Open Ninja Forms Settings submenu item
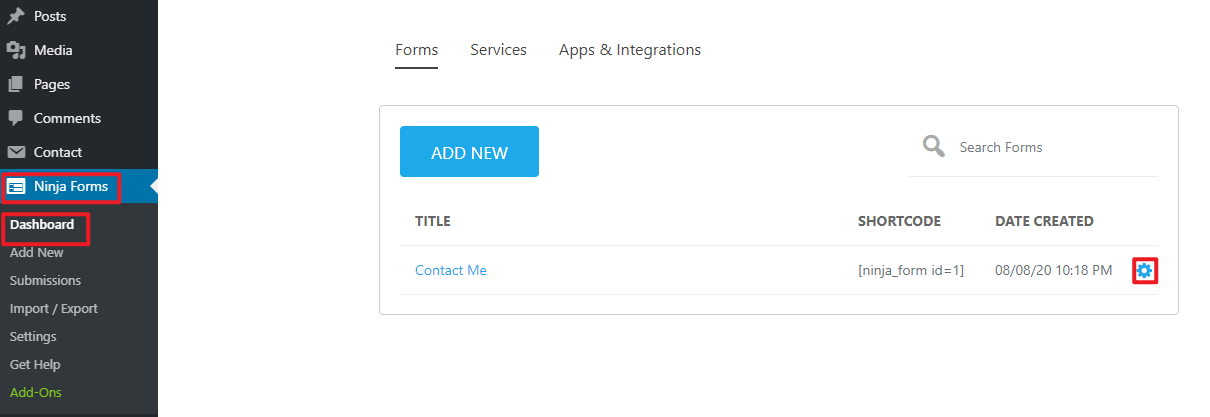1210x417 pixels. tap(33, 337)
